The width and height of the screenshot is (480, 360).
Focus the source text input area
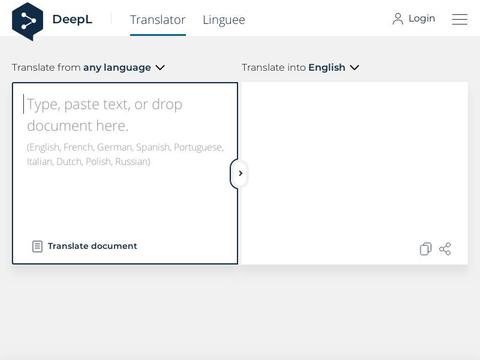coord(125,173)
